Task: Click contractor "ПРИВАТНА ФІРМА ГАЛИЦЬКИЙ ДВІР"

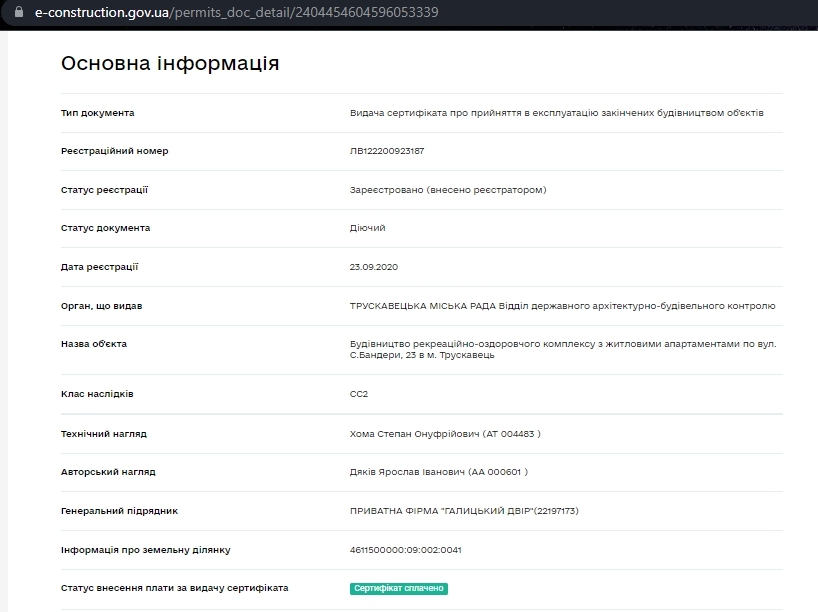Action: click(x=464, y=511)
